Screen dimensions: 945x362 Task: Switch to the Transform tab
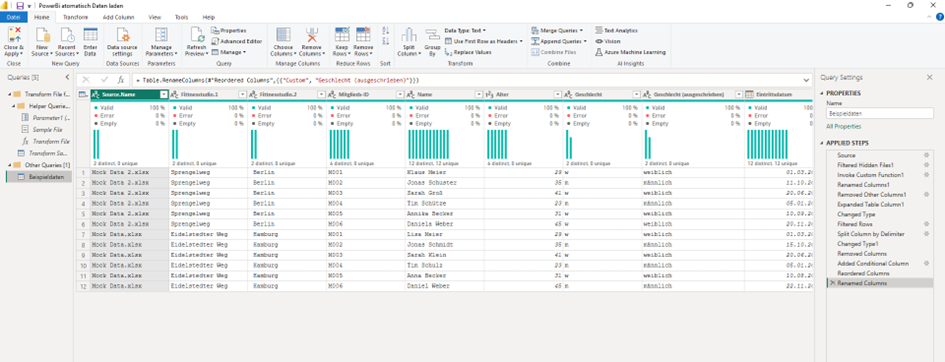click(x=75, y=17)
